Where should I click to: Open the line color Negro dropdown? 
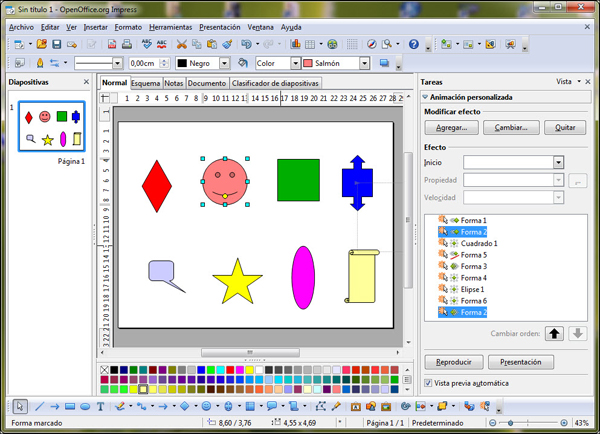point(225,63)
